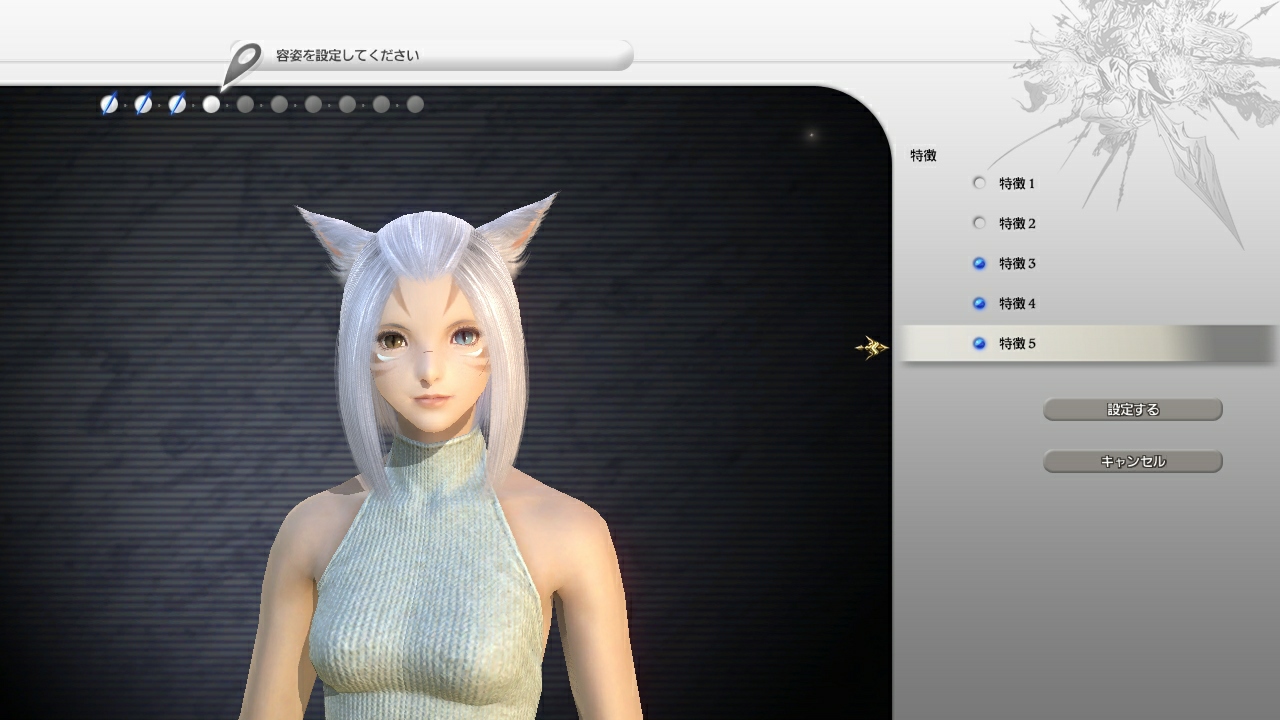Select the 特徴1 radio button

(x=978, y=183)
